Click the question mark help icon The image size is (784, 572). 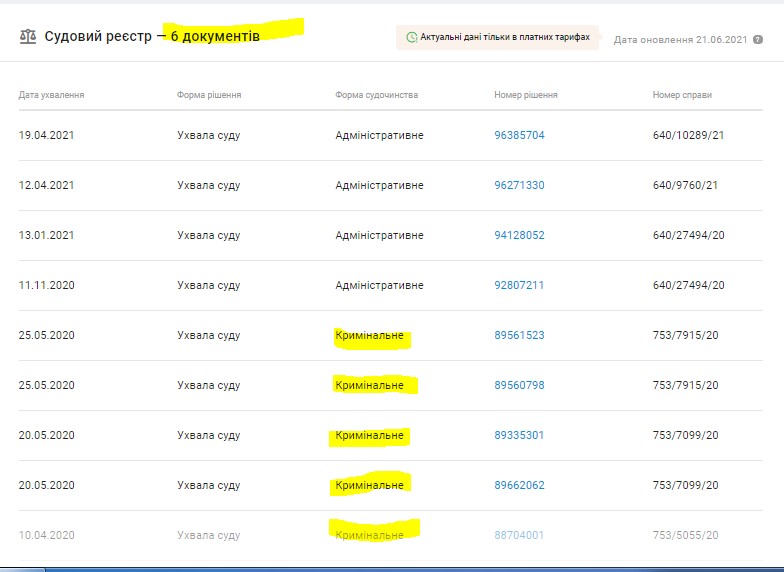758,40
